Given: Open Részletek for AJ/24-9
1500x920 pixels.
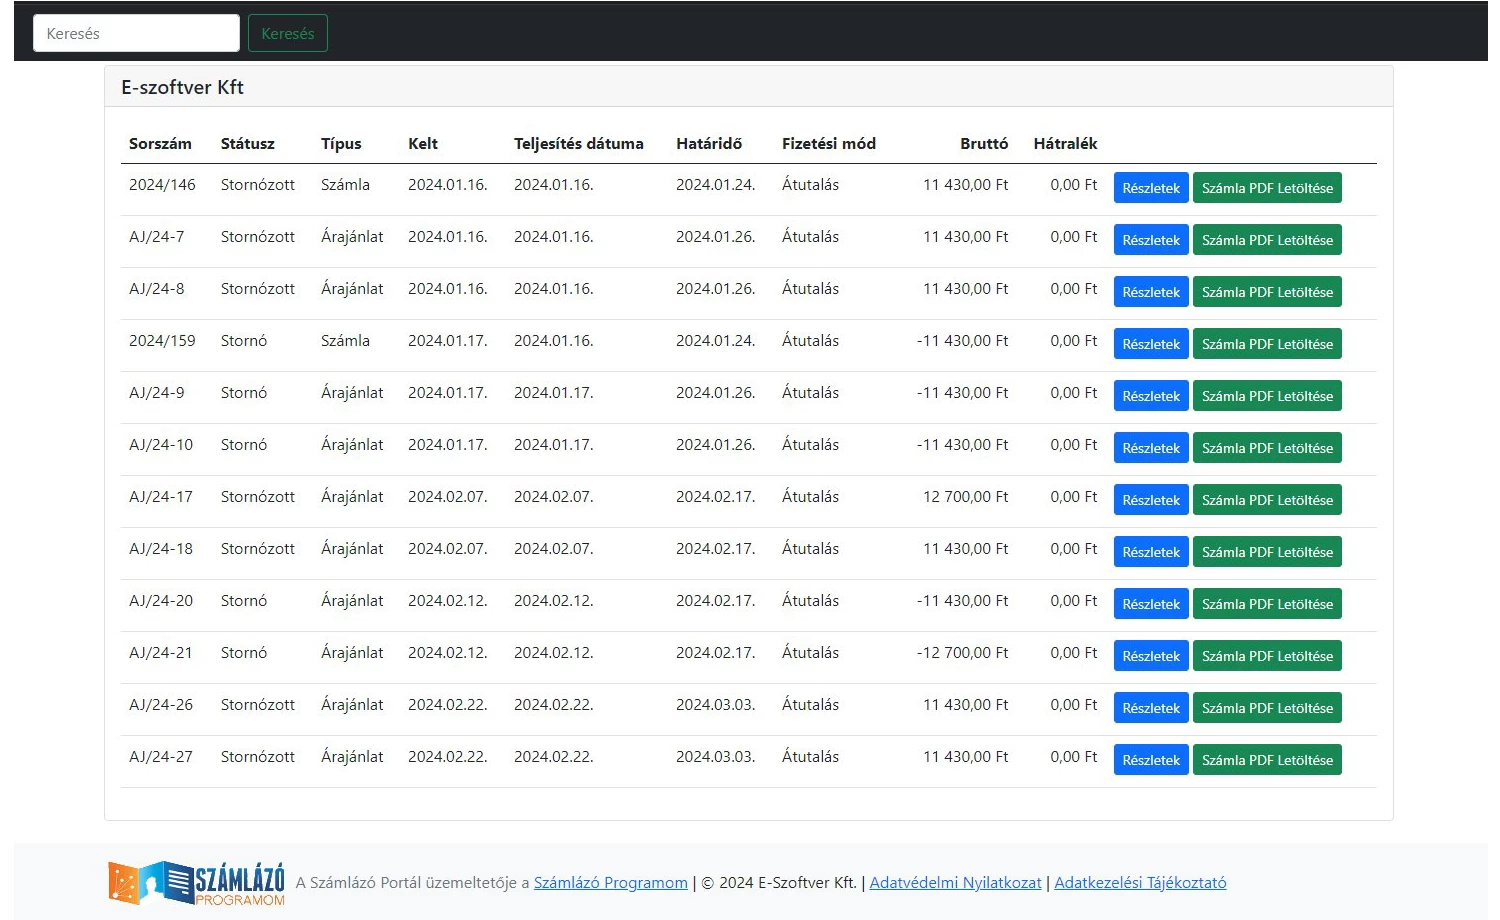Looking at the screenshot, I should [x=1151, y=396].
